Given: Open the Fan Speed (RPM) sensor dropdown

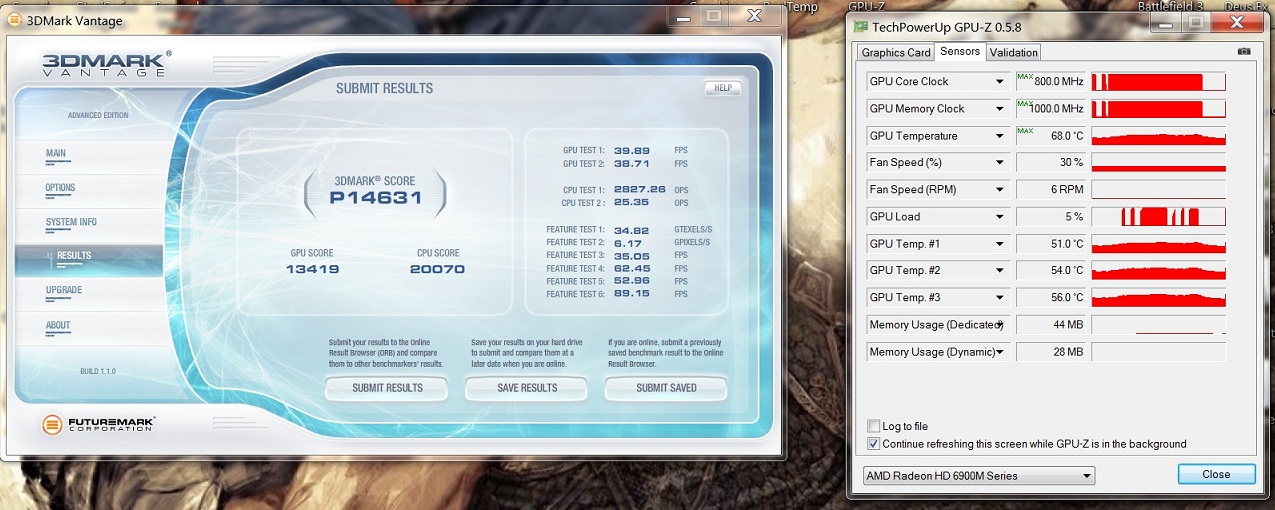Looking at the screenshot, I should pyautogui.click(x=999, y=189).
